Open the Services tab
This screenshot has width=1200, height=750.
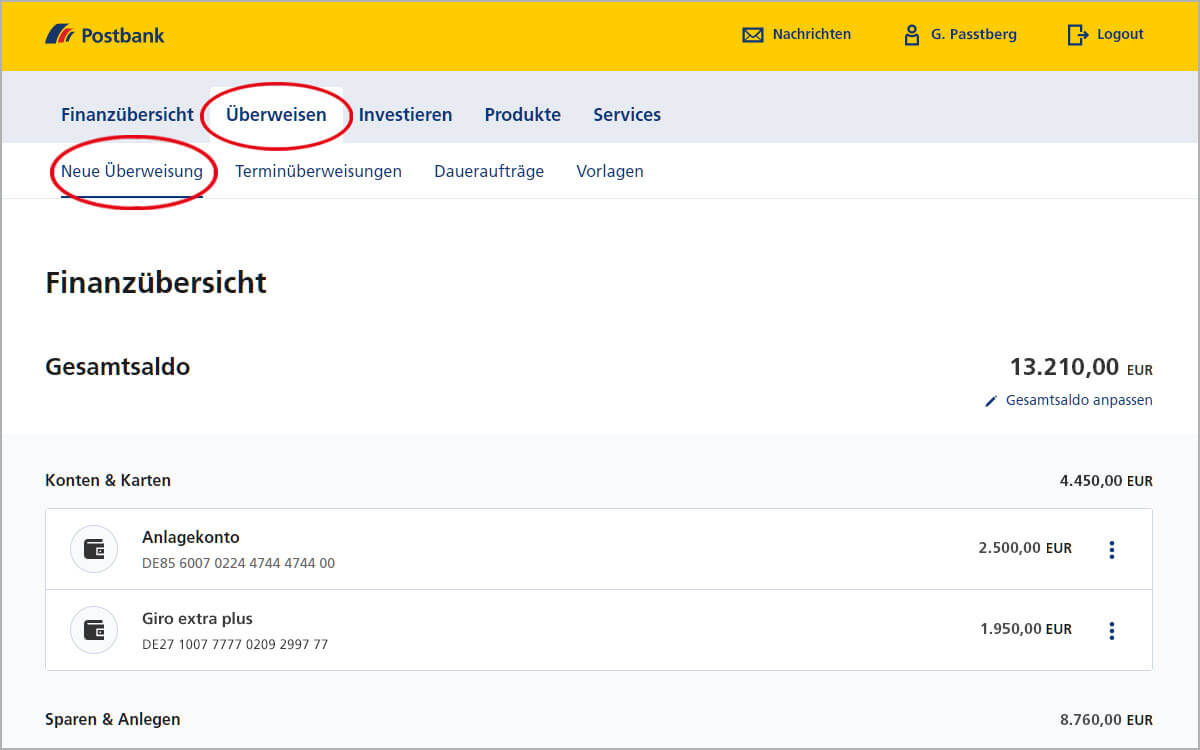pos(627,115)
